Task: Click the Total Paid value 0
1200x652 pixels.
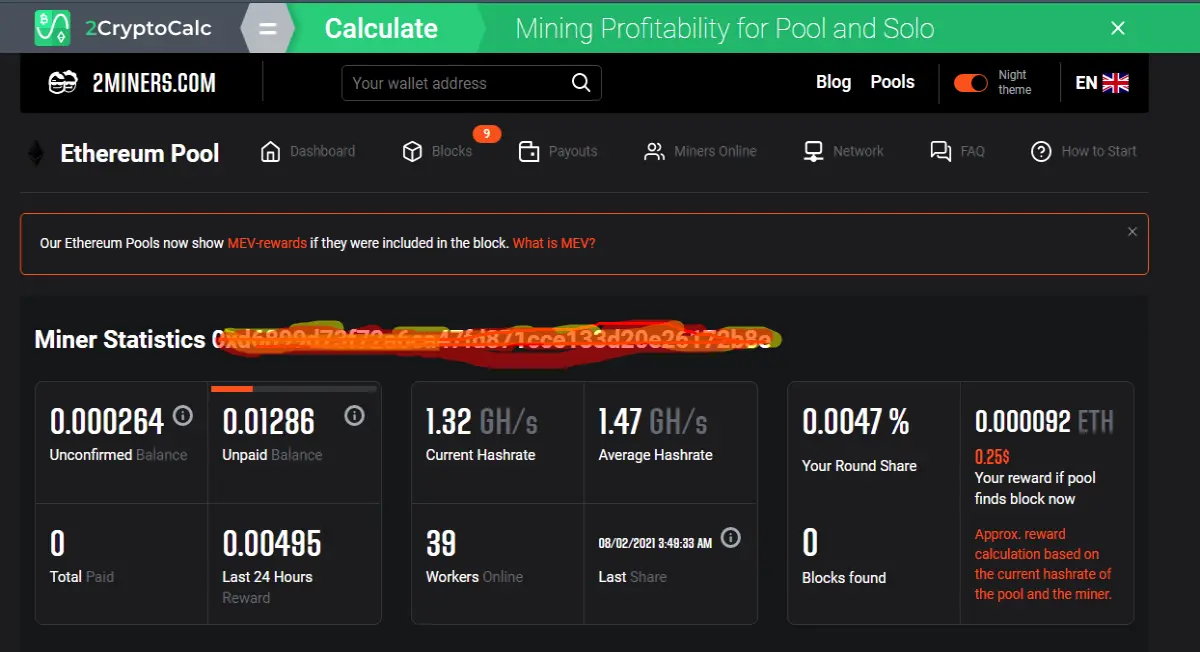Action: click(x=57, y=544)
